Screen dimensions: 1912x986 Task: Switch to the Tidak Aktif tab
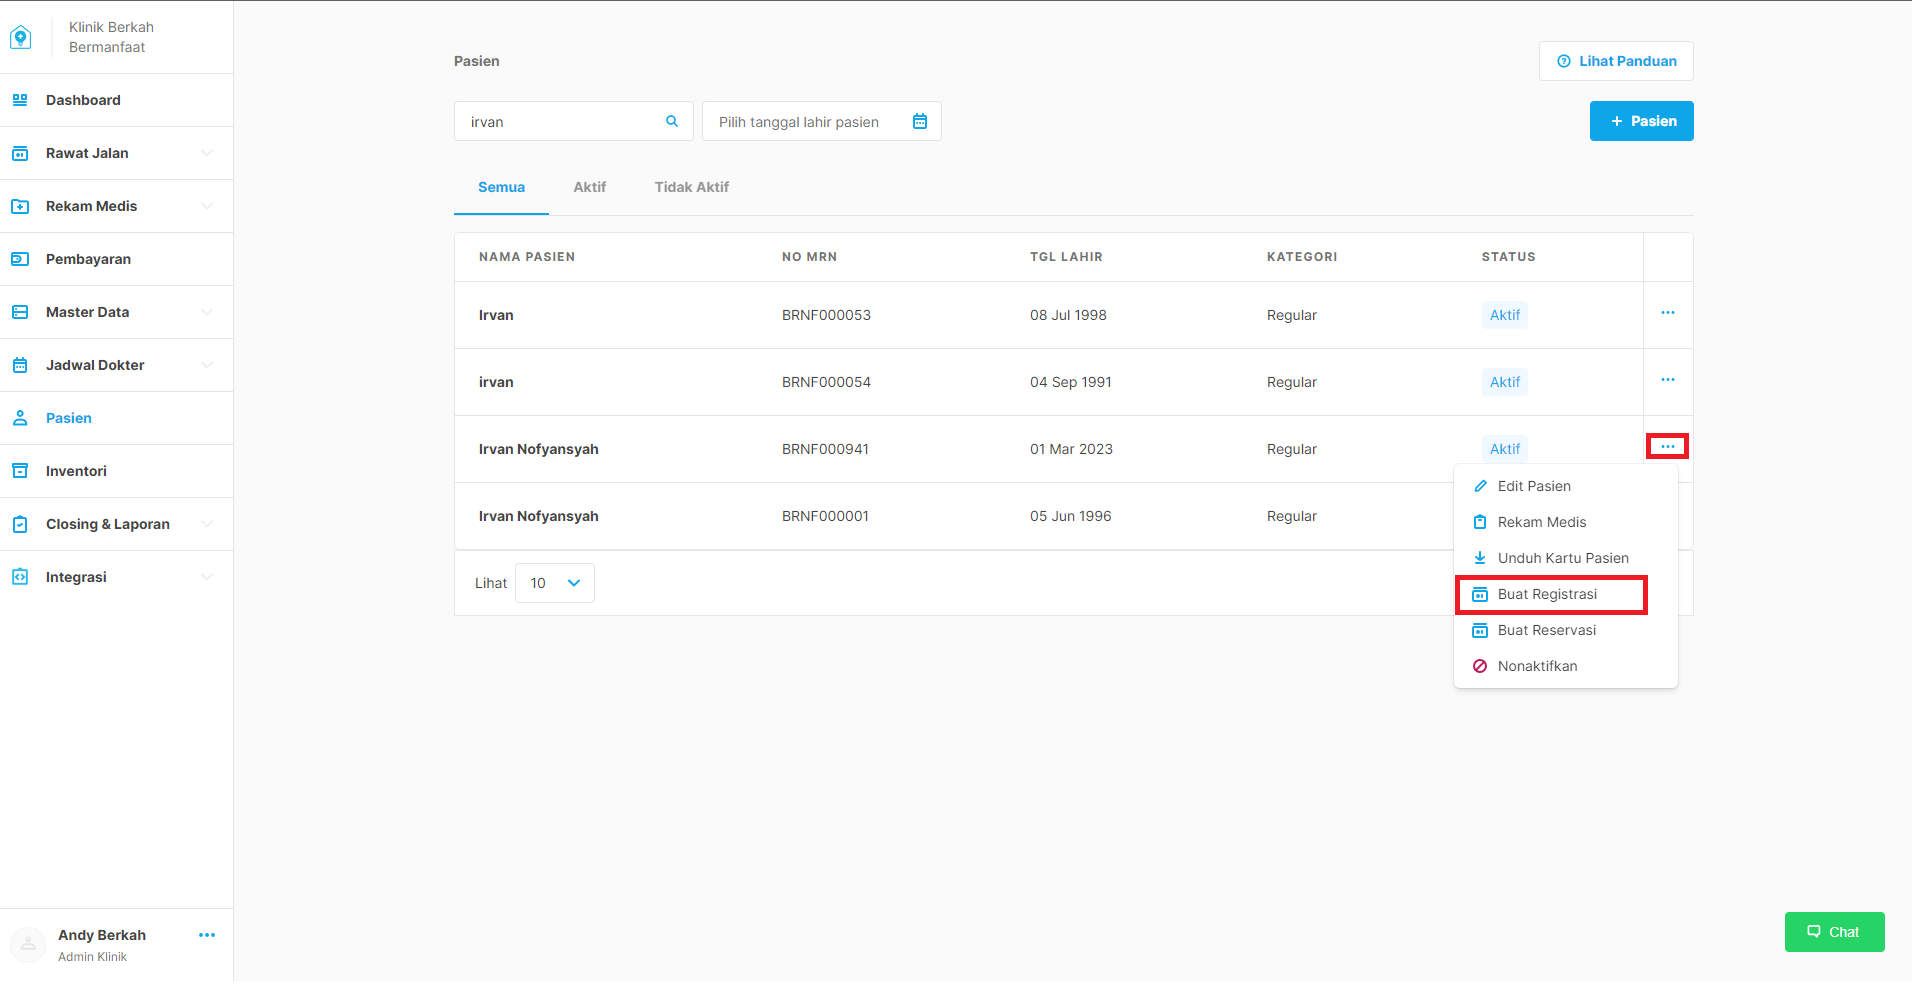point(692,187)
